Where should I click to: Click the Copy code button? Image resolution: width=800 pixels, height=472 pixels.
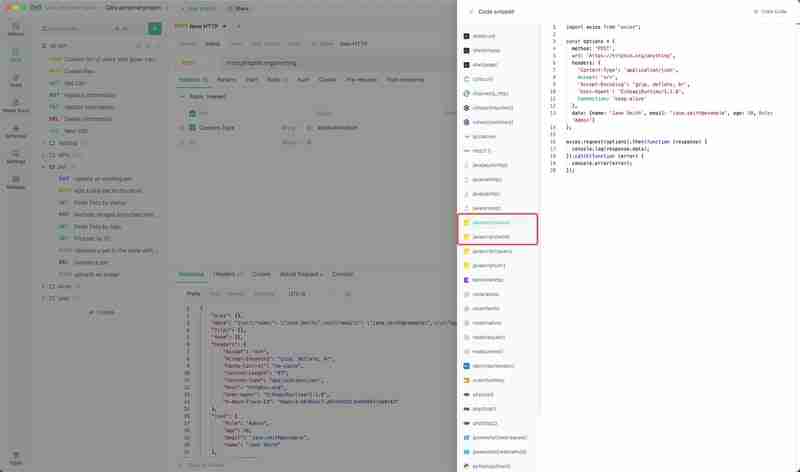click(770, 11)
